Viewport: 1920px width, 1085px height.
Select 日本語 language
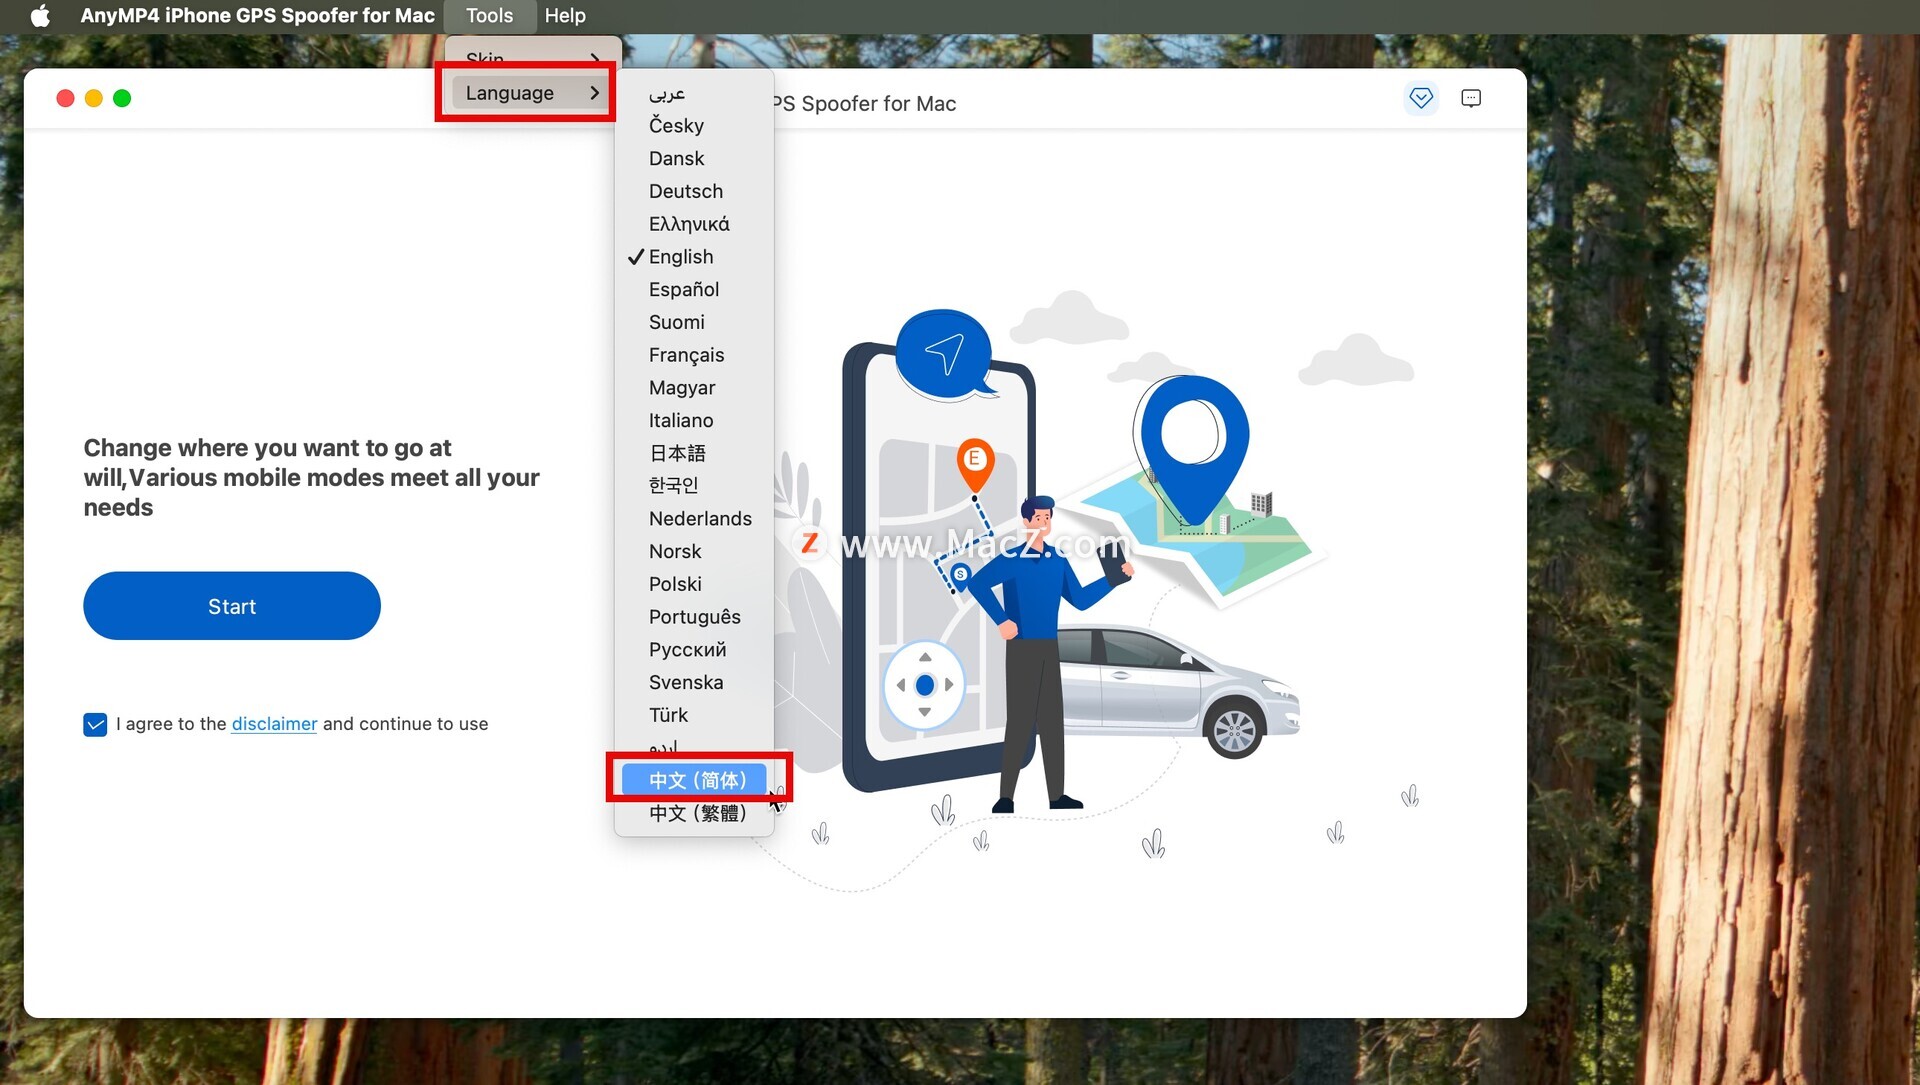694,454
